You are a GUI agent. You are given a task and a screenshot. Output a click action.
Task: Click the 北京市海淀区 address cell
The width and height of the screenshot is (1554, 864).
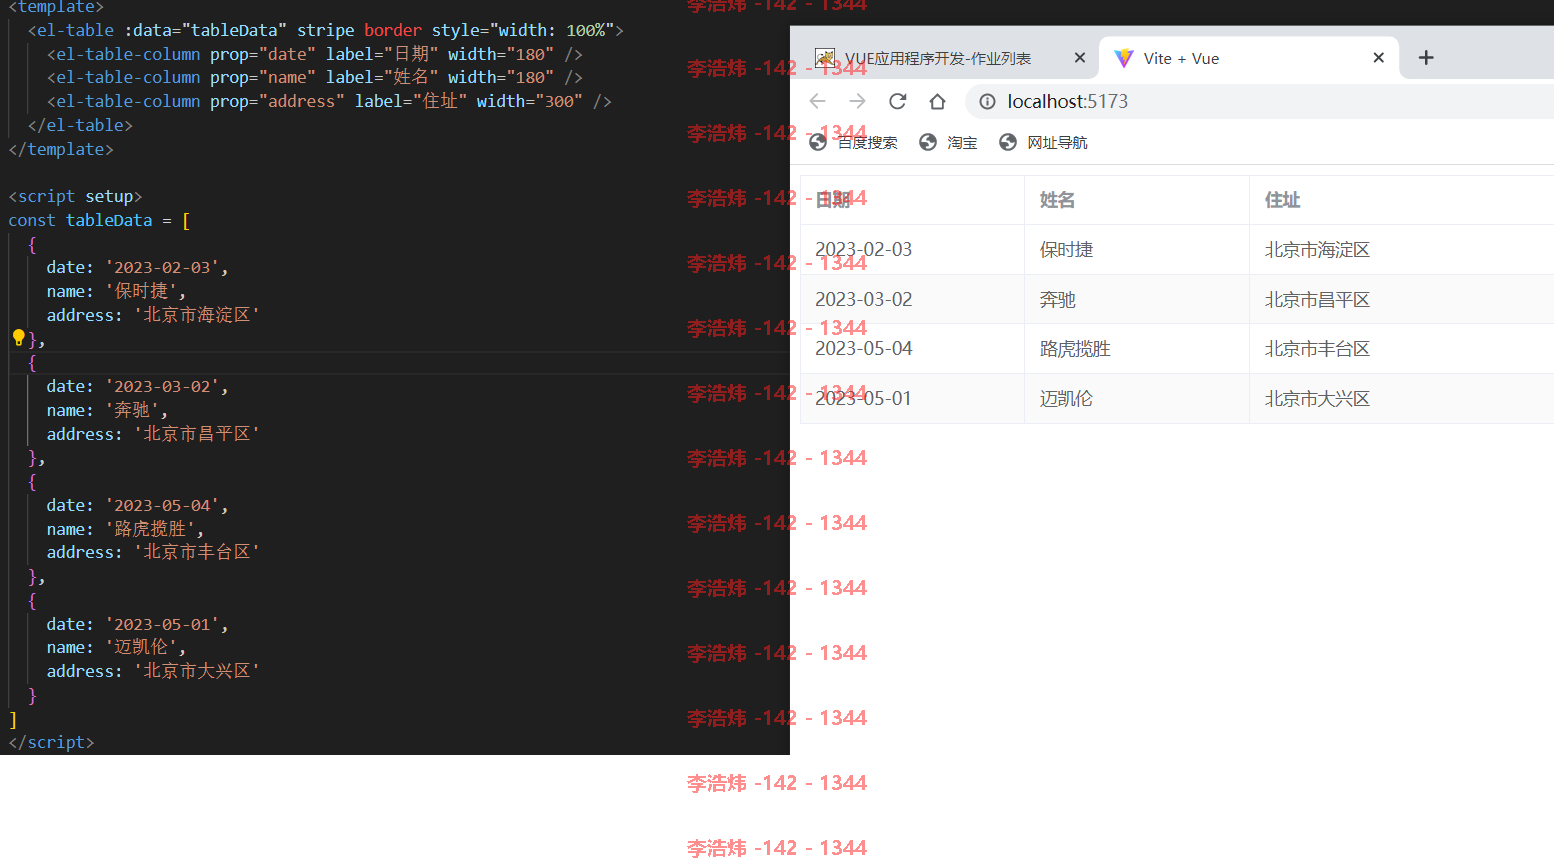pos(1401,249)
